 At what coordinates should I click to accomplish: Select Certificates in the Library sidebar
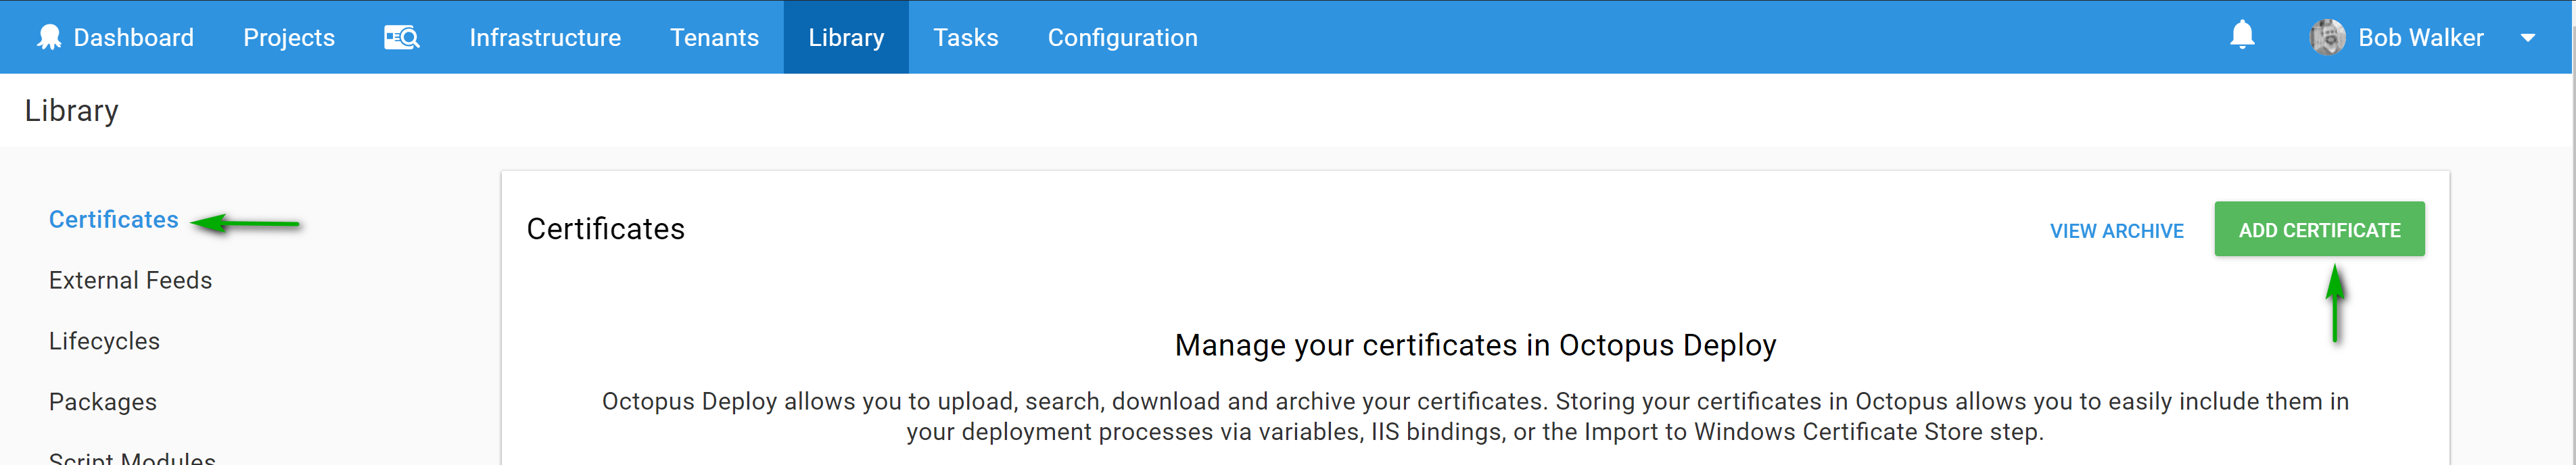pyautogui.click(x=114, y=220)
